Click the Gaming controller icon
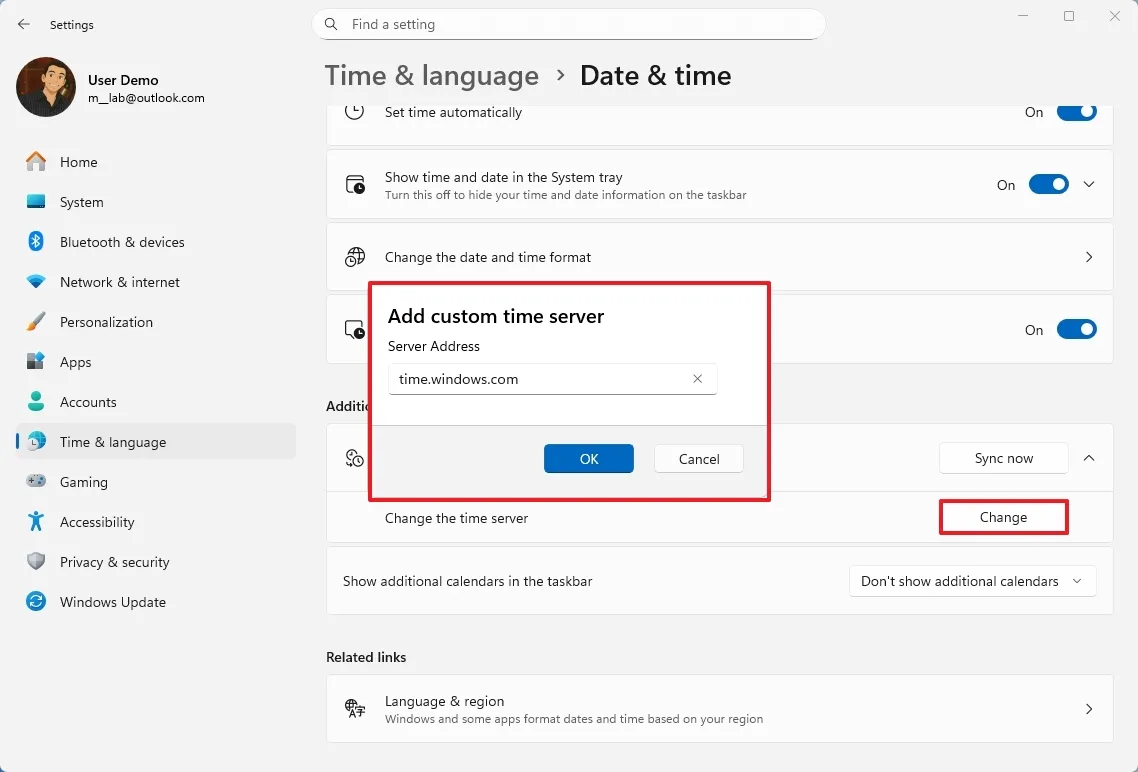This screenshot has height=772, width=1138. tap(36, 482)
